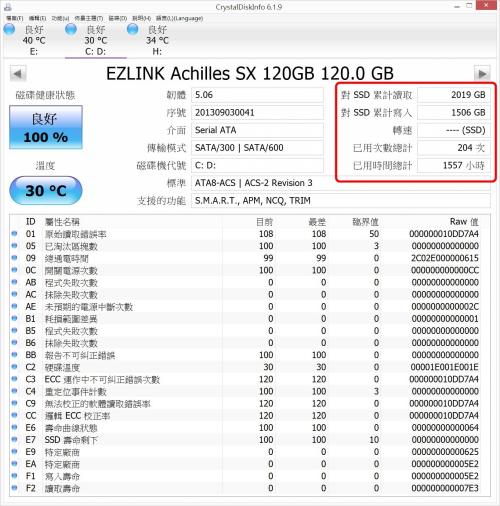Click the status dot of attribute E6
This screenshot has height=506, width=500.
14,428
